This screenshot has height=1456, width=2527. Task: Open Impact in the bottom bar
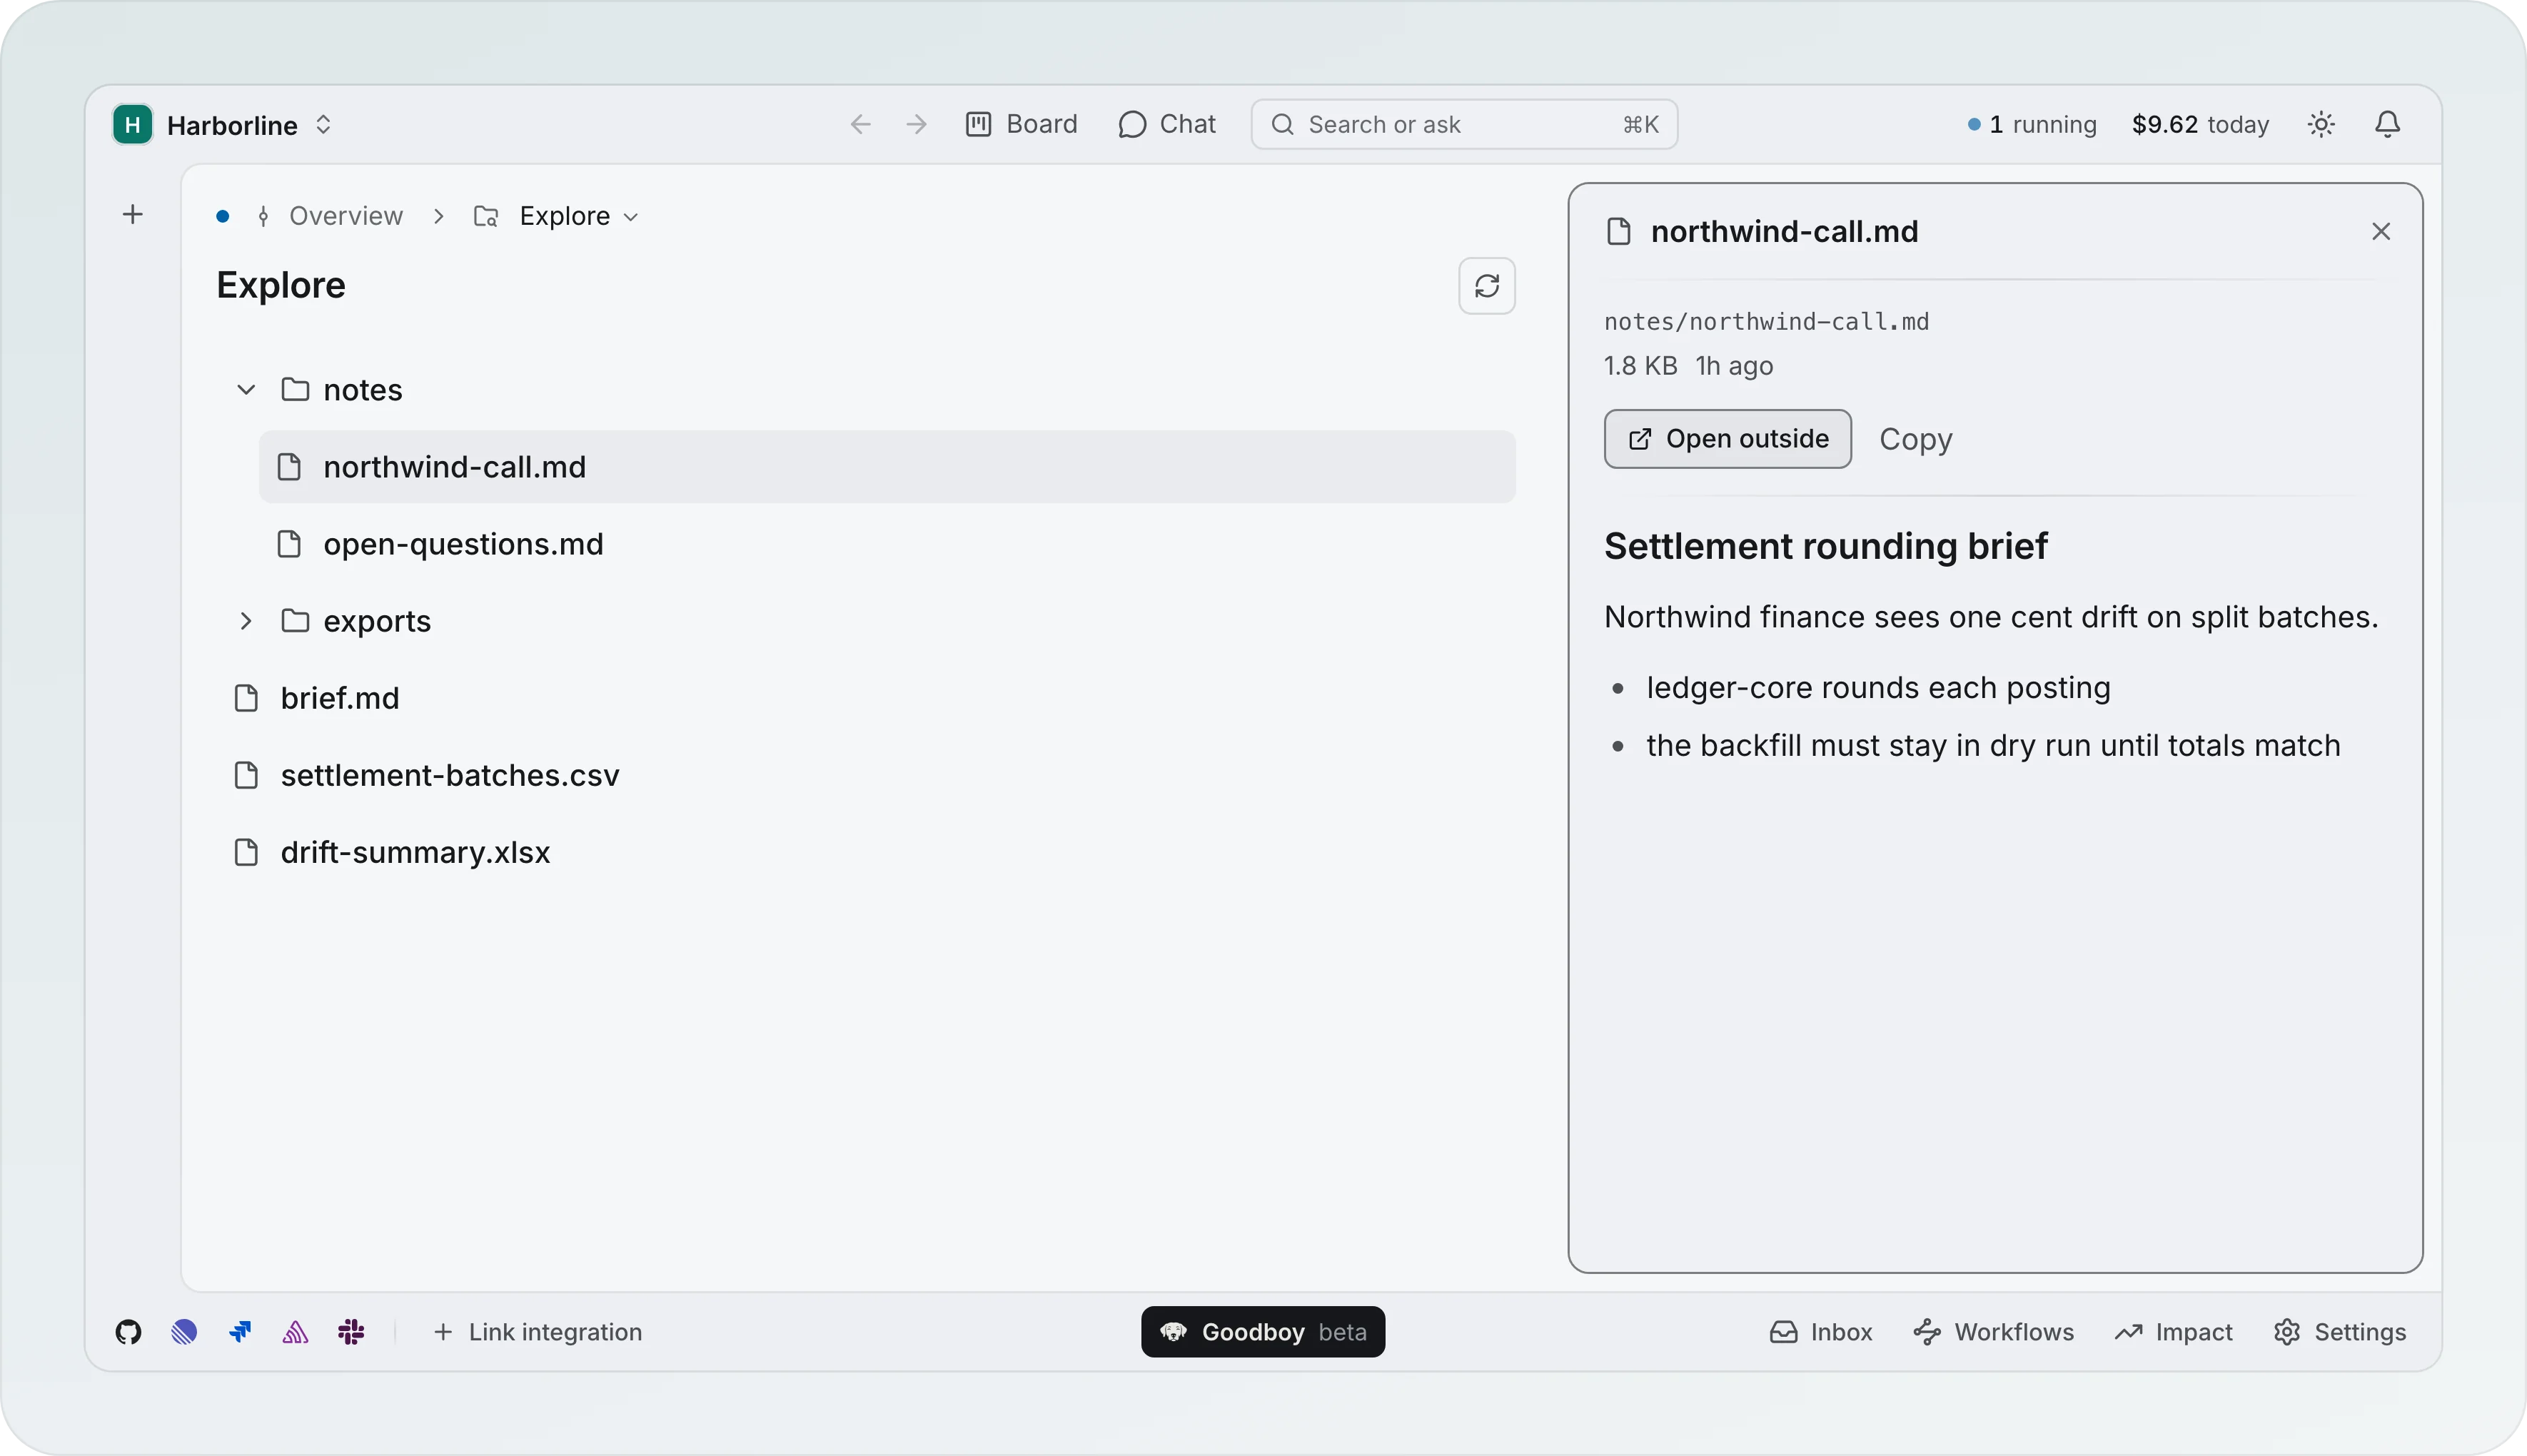tap(2174, 1332)
